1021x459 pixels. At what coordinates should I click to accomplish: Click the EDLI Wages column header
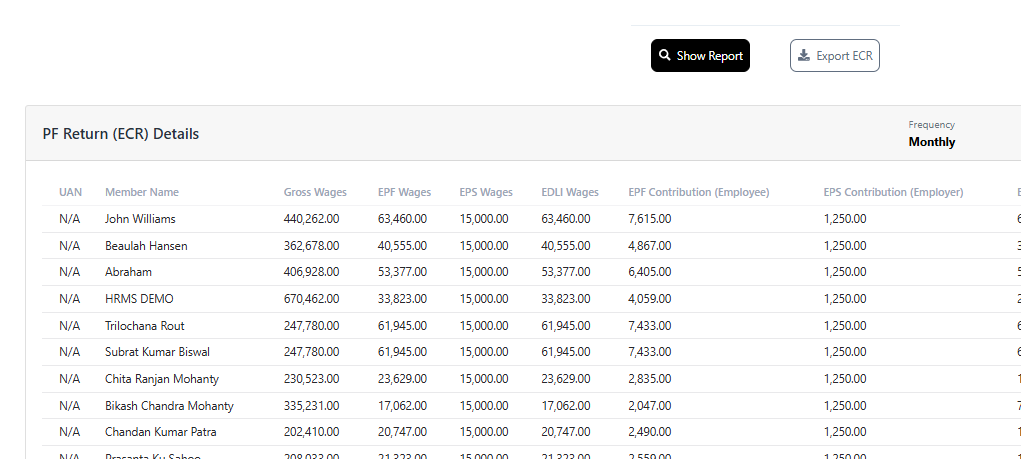570,192
